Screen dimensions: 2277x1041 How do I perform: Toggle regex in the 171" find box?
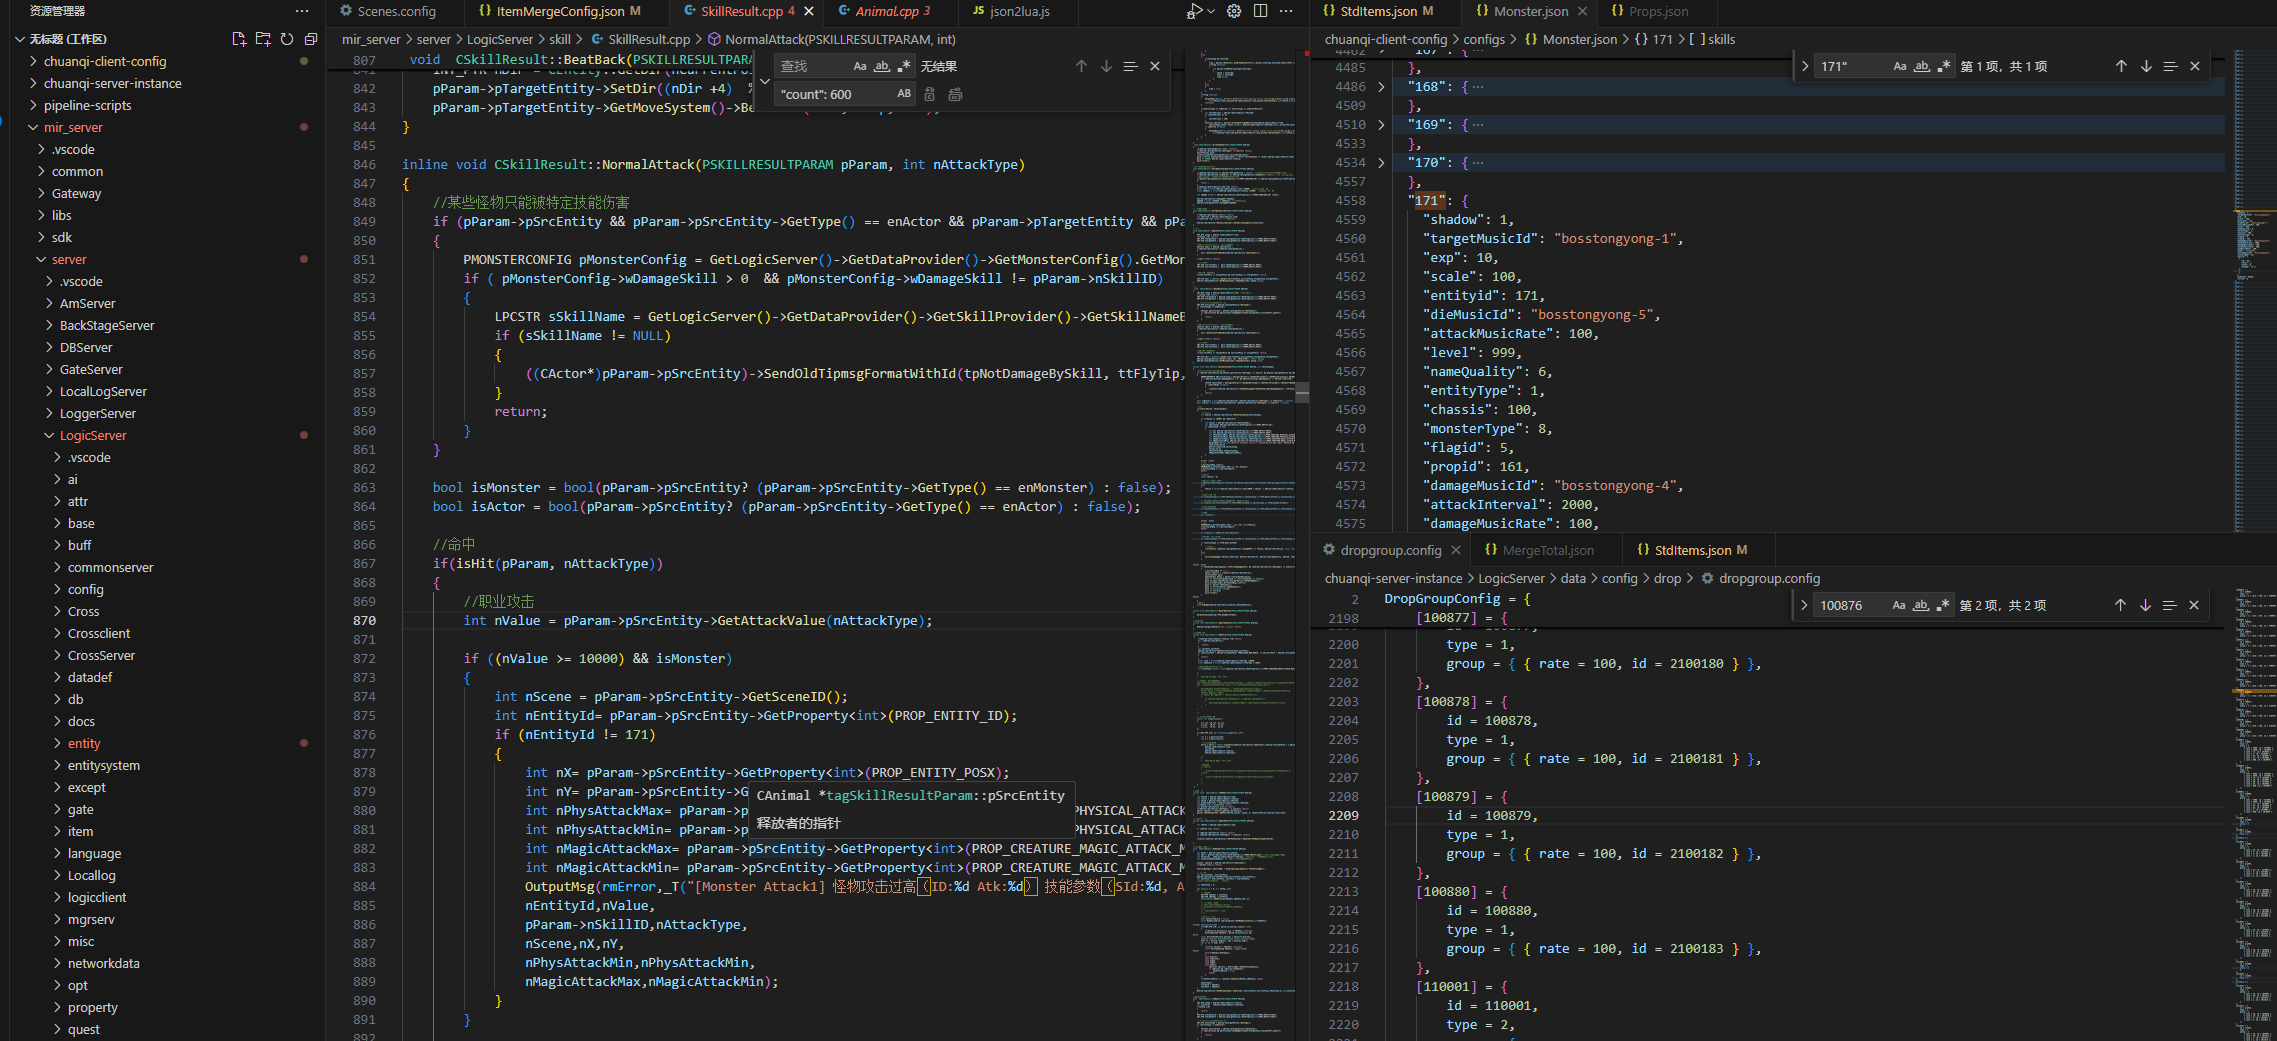pyautogui.click(x=1944, y=66)
